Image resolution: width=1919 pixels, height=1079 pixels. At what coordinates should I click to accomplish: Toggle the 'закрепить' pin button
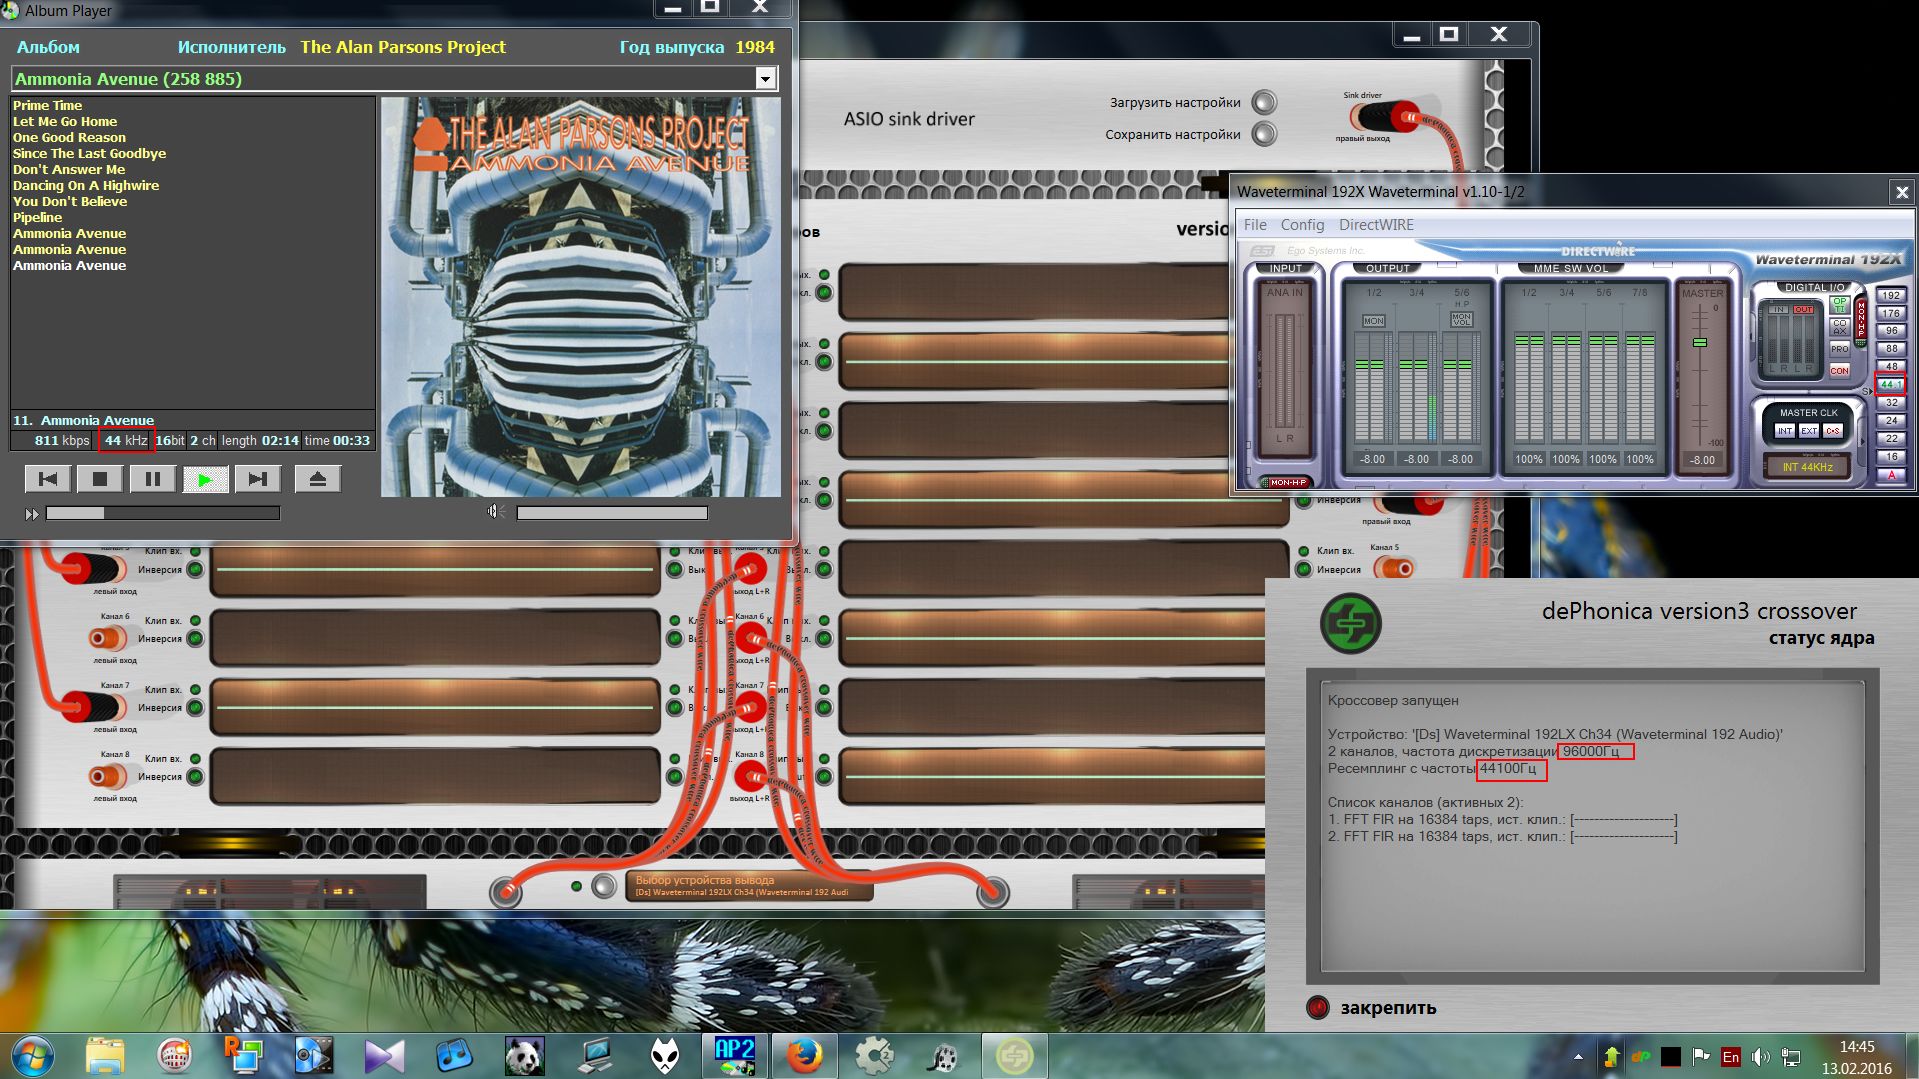coord(1318,1008)
